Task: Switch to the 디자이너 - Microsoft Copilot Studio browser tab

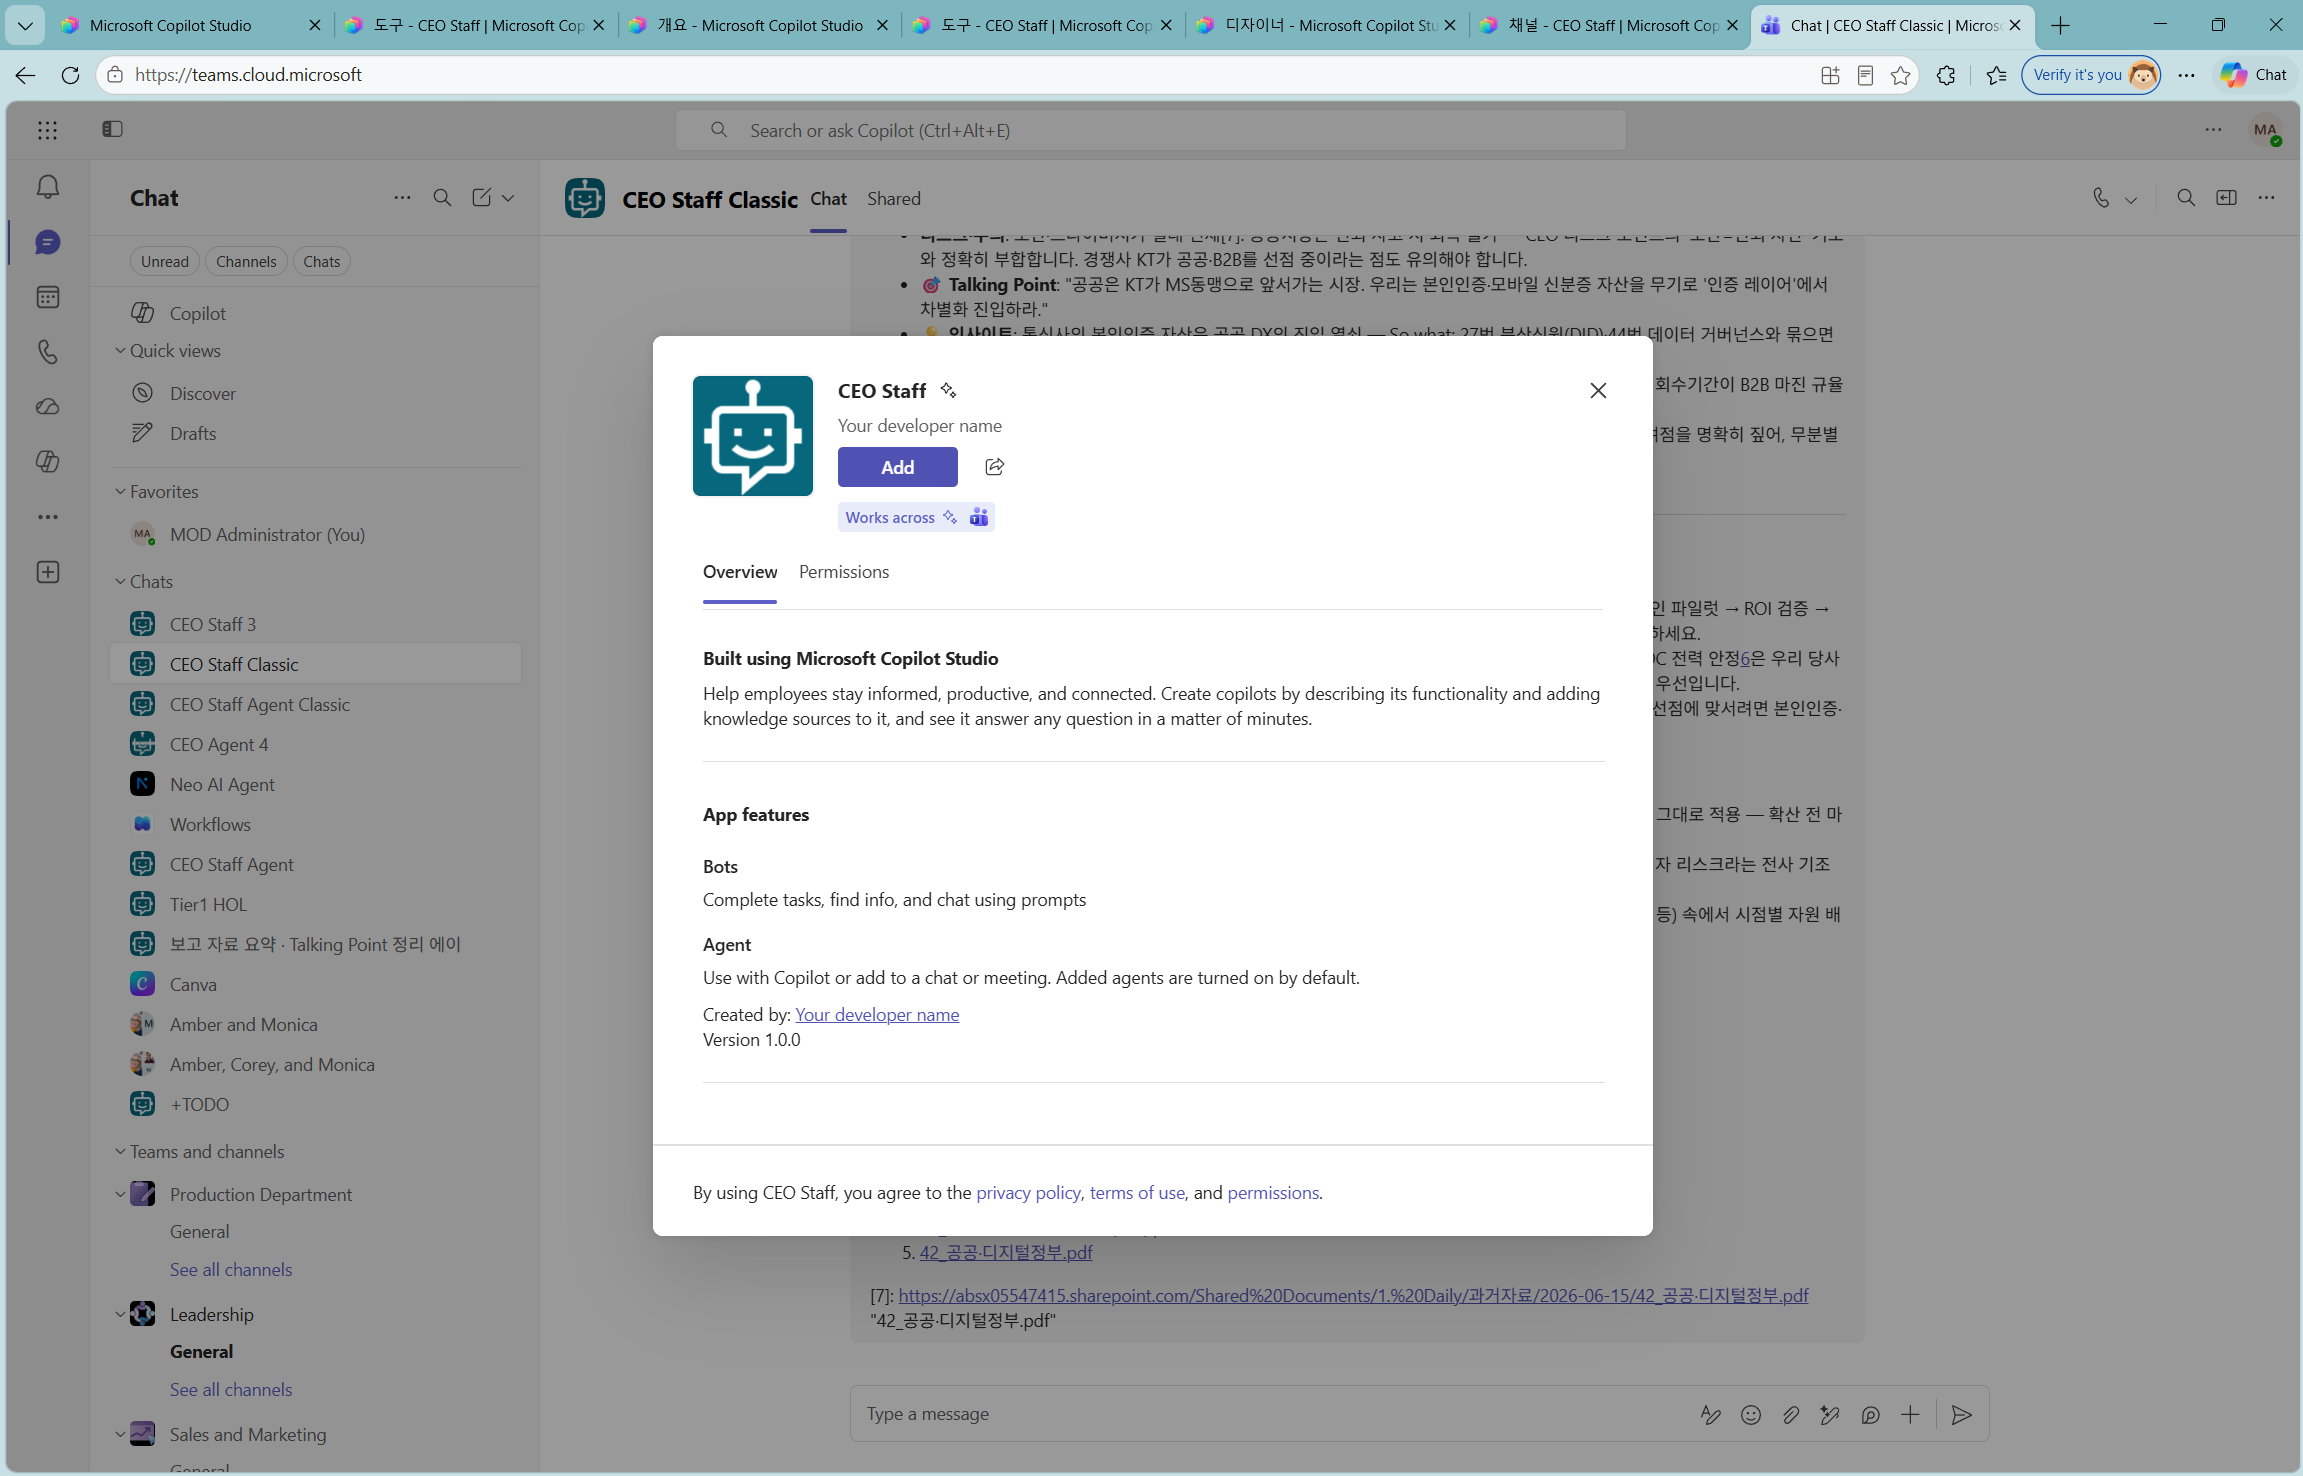Action: pos(1326,26)
